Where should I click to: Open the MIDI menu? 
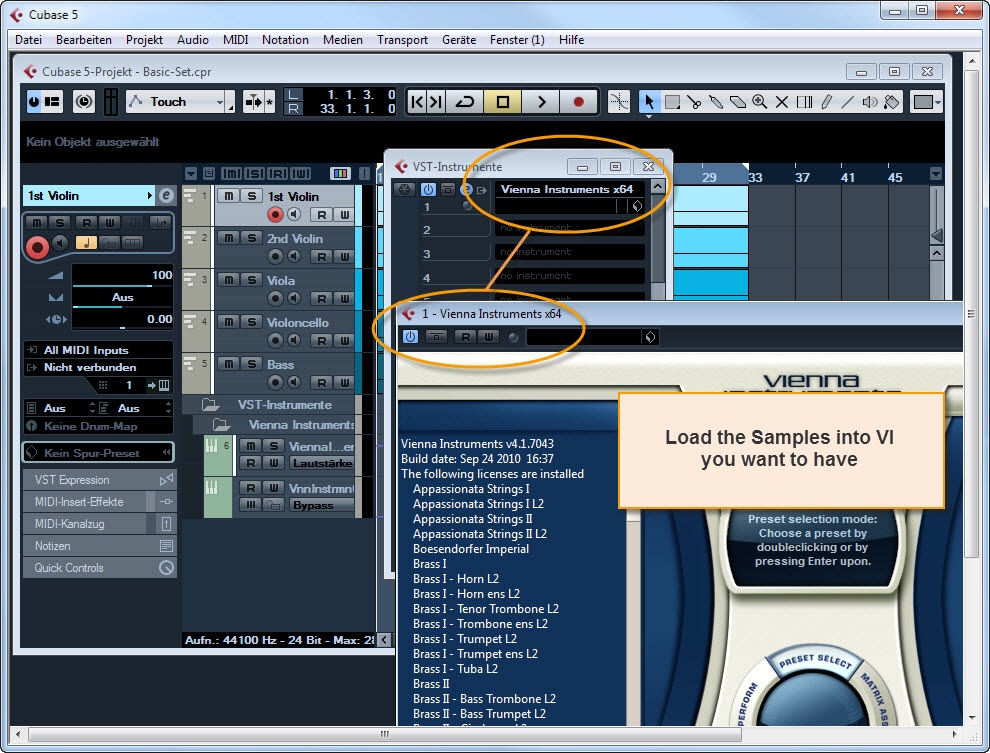(x=236, y=40)
